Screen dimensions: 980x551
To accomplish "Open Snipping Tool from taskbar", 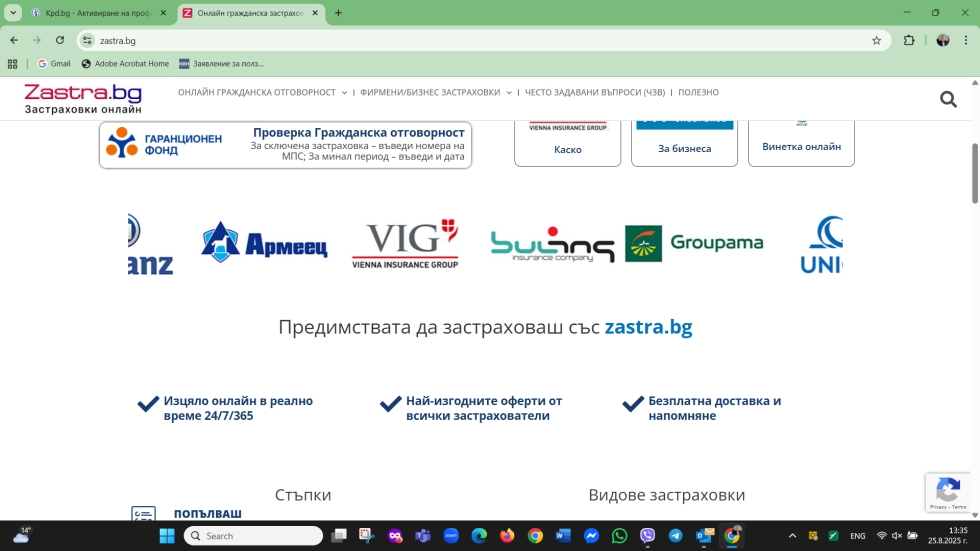I will click(367, 536).
